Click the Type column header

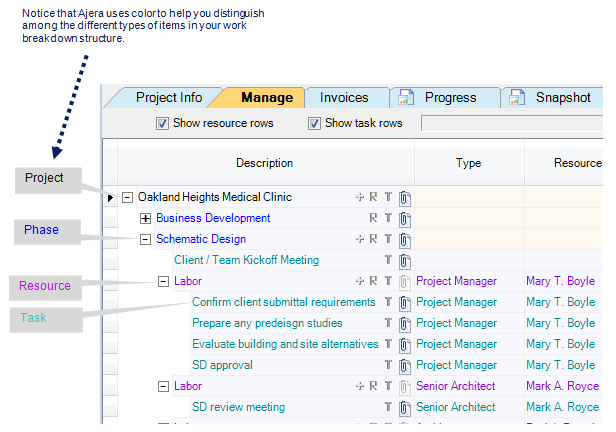468,163
